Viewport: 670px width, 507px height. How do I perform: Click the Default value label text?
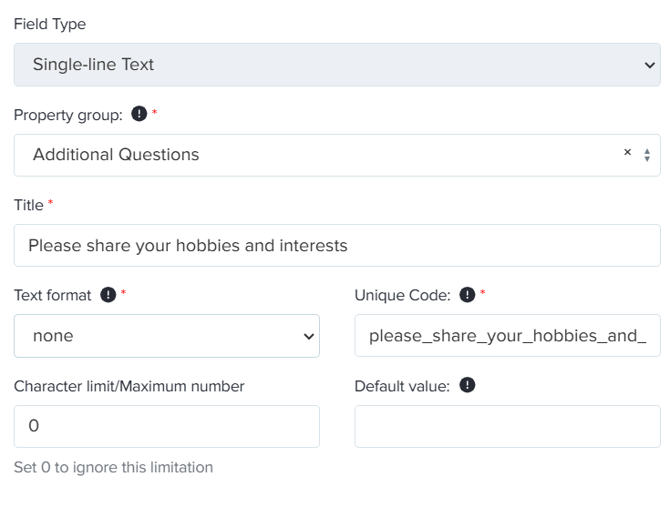tap(402, 386)
